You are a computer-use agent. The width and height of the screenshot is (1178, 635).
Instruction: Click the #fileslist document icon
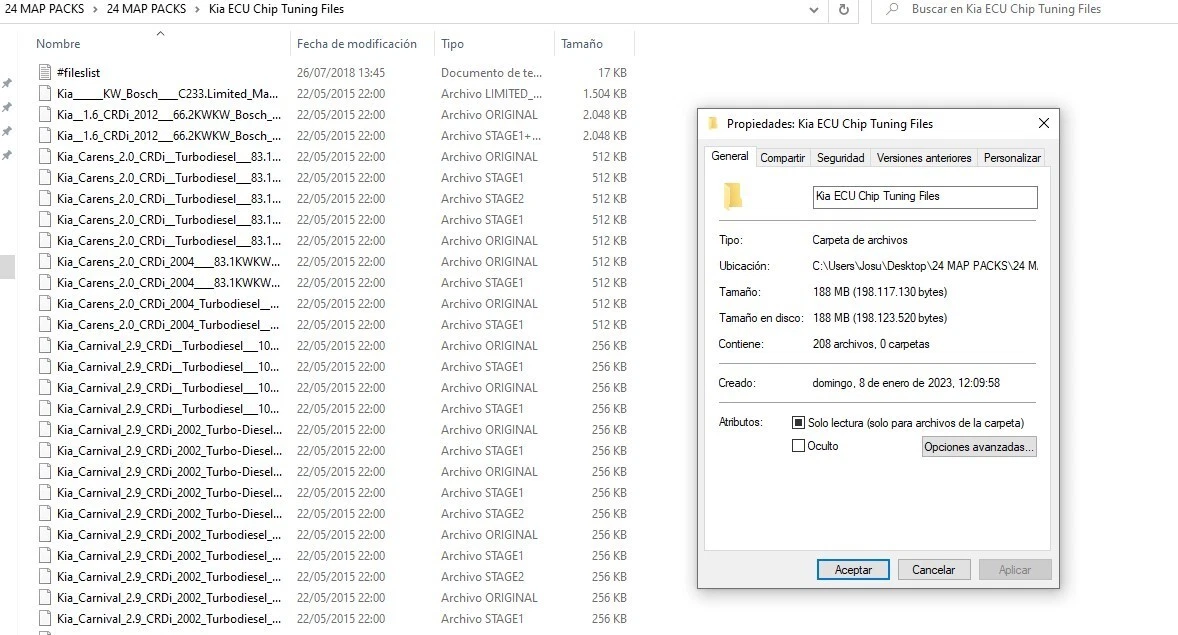click(x=44, y=73)
